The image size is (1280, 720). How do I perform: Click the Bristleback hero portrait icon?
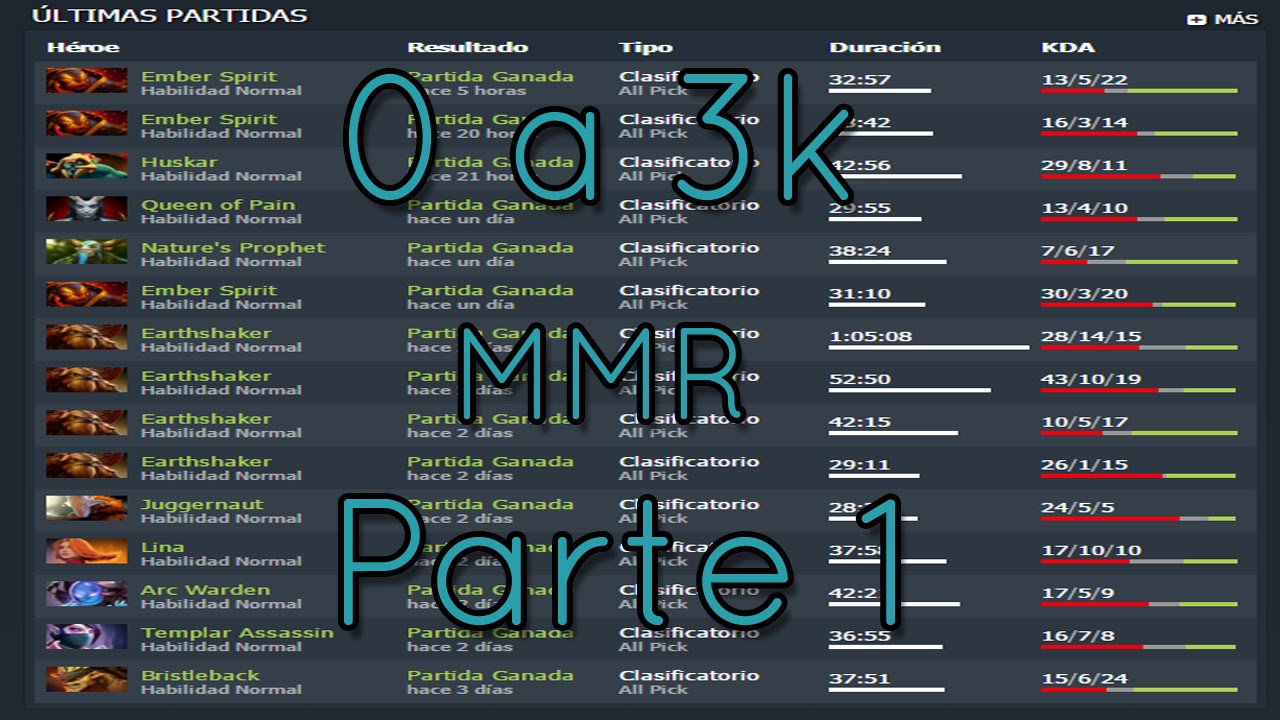point(86,680)
